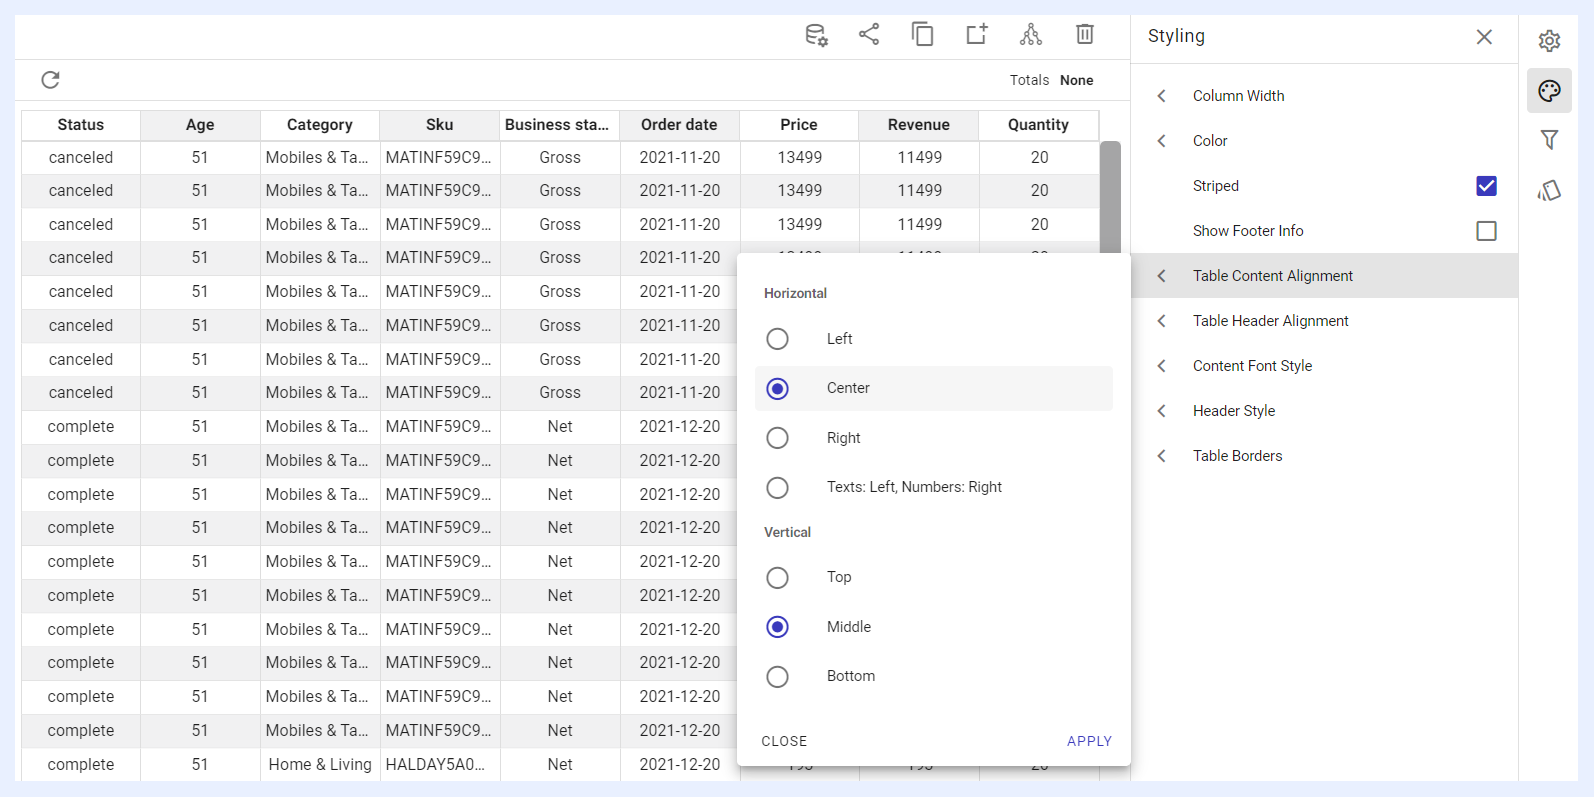1594x797 pixels.
Task: Click the table vertical scrollbar thumb
Action: (x=1110, y=197)
